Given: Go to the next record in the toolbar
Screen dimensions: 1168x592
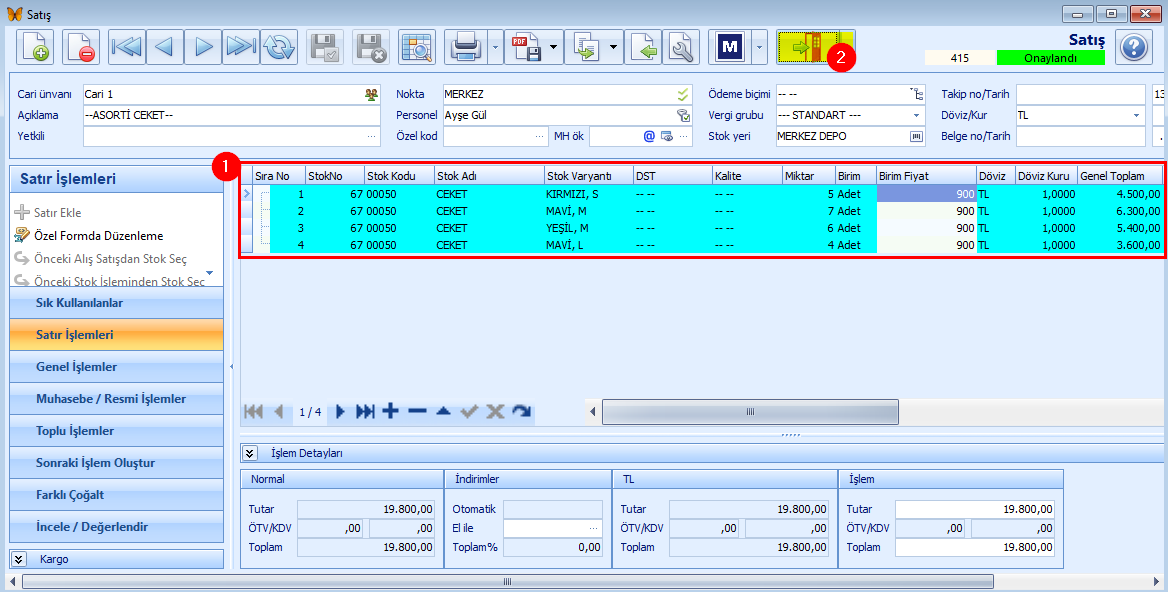Looking at the screenshot, I should click(x=203, y=48).
